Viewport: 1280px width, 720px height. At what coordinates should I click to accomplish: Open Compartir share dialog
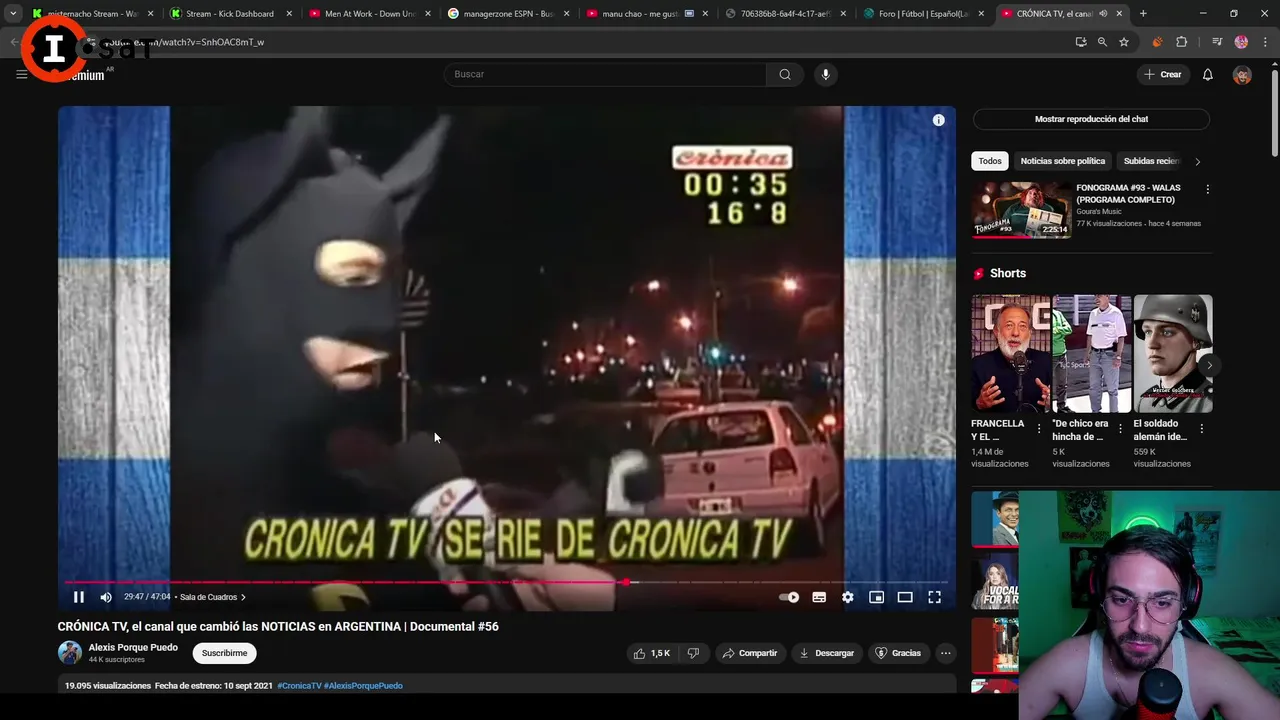[x=750, y=653]
